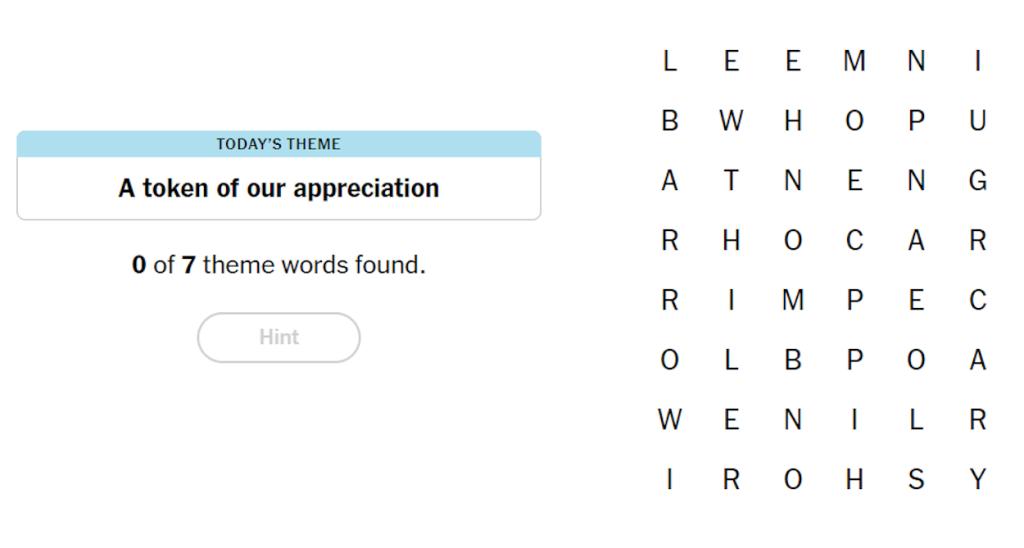The height and width of the screenshot is (548, 1024).
Task: Select the H between O and S
Action: pos(854,479)
